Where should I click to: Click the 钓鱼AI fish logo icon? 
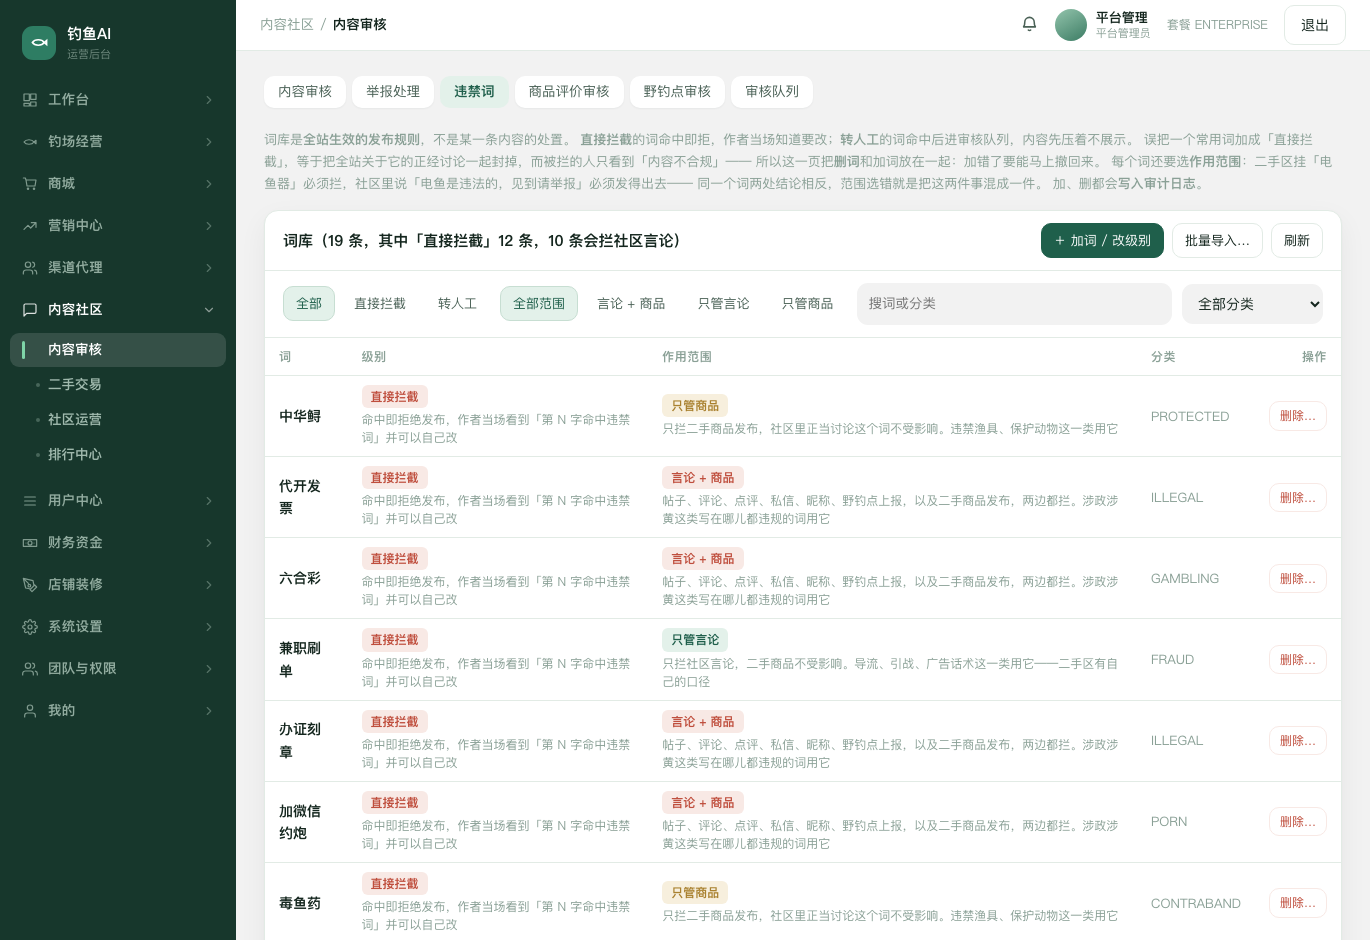[x=39, y=43]
